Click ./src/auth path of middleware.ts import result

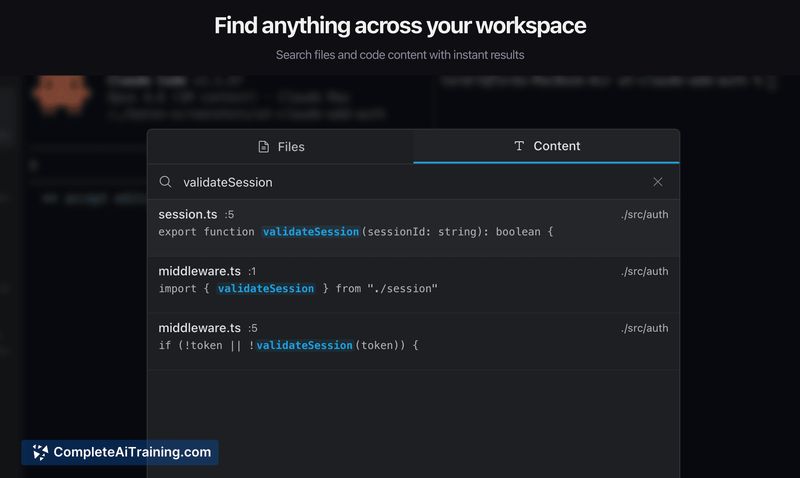(644, 272)
